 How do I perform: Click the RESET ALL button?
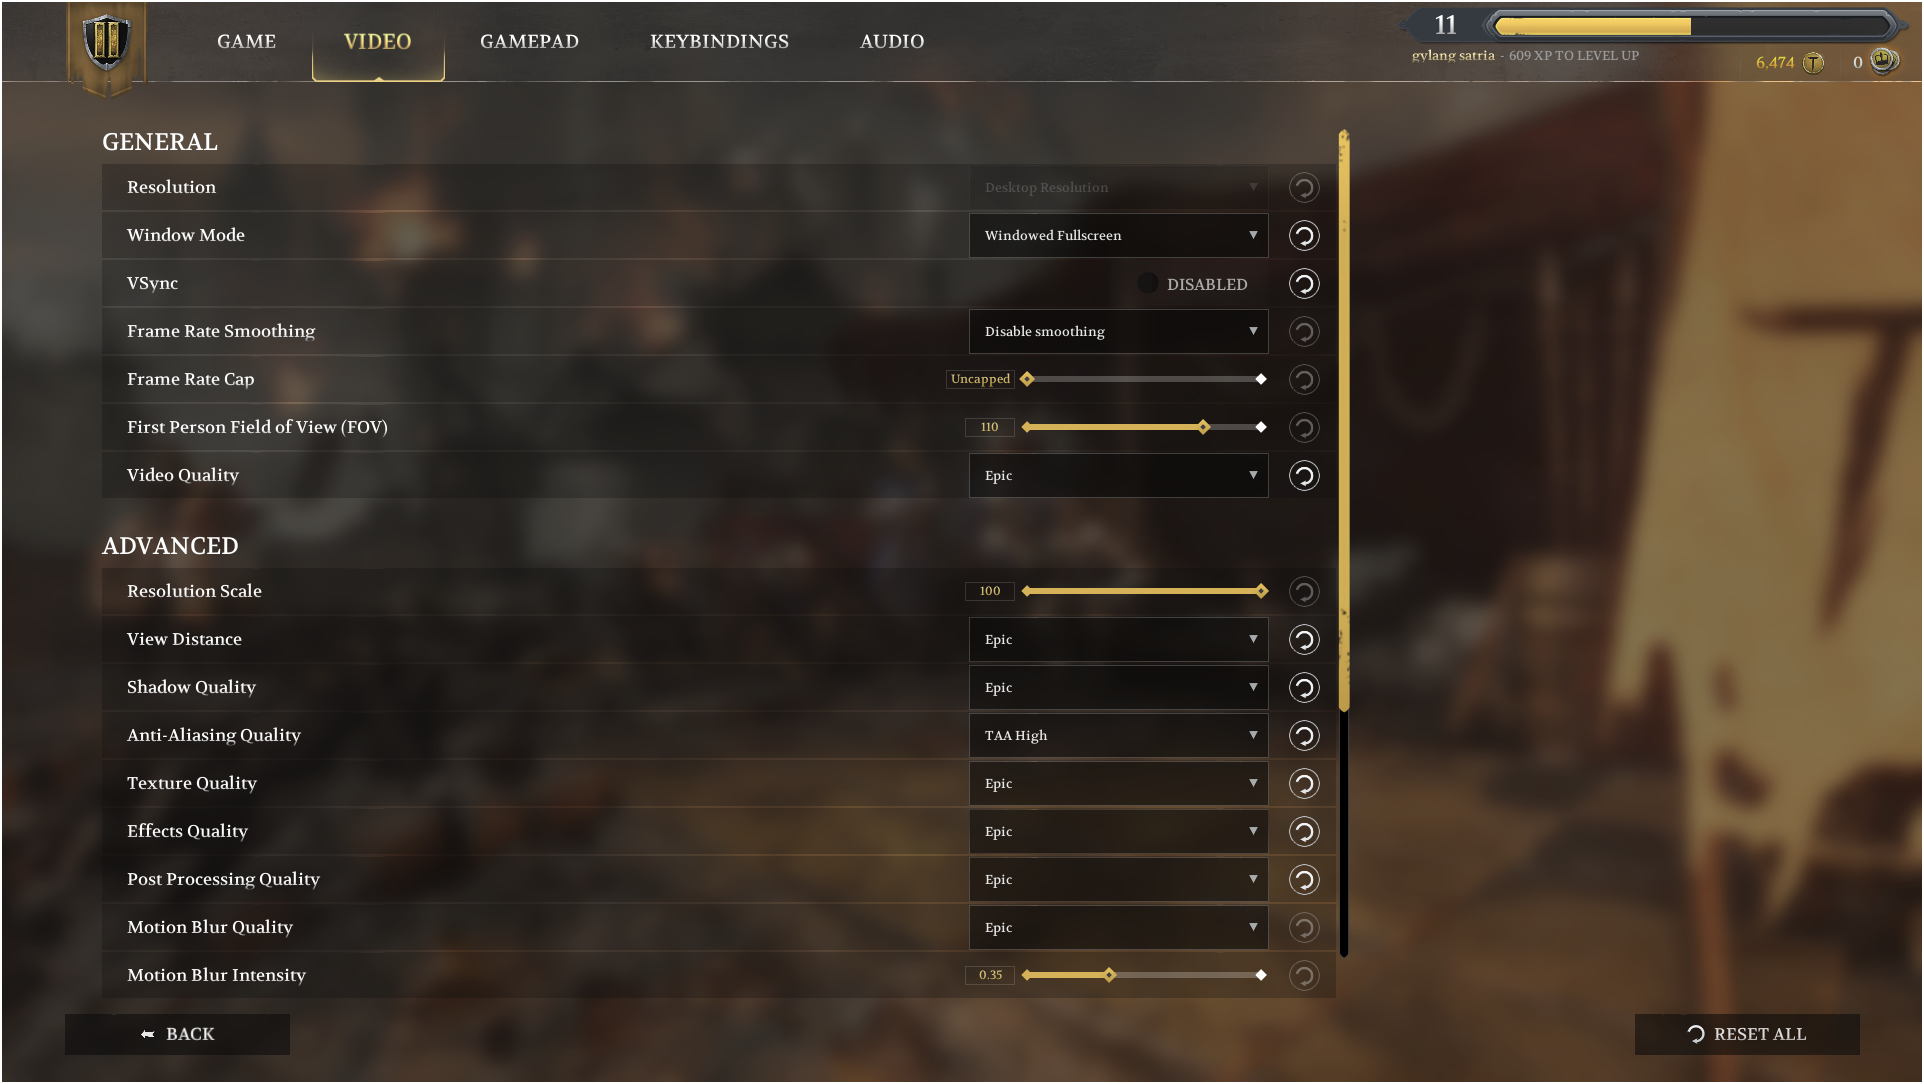click(1747, 1034)
